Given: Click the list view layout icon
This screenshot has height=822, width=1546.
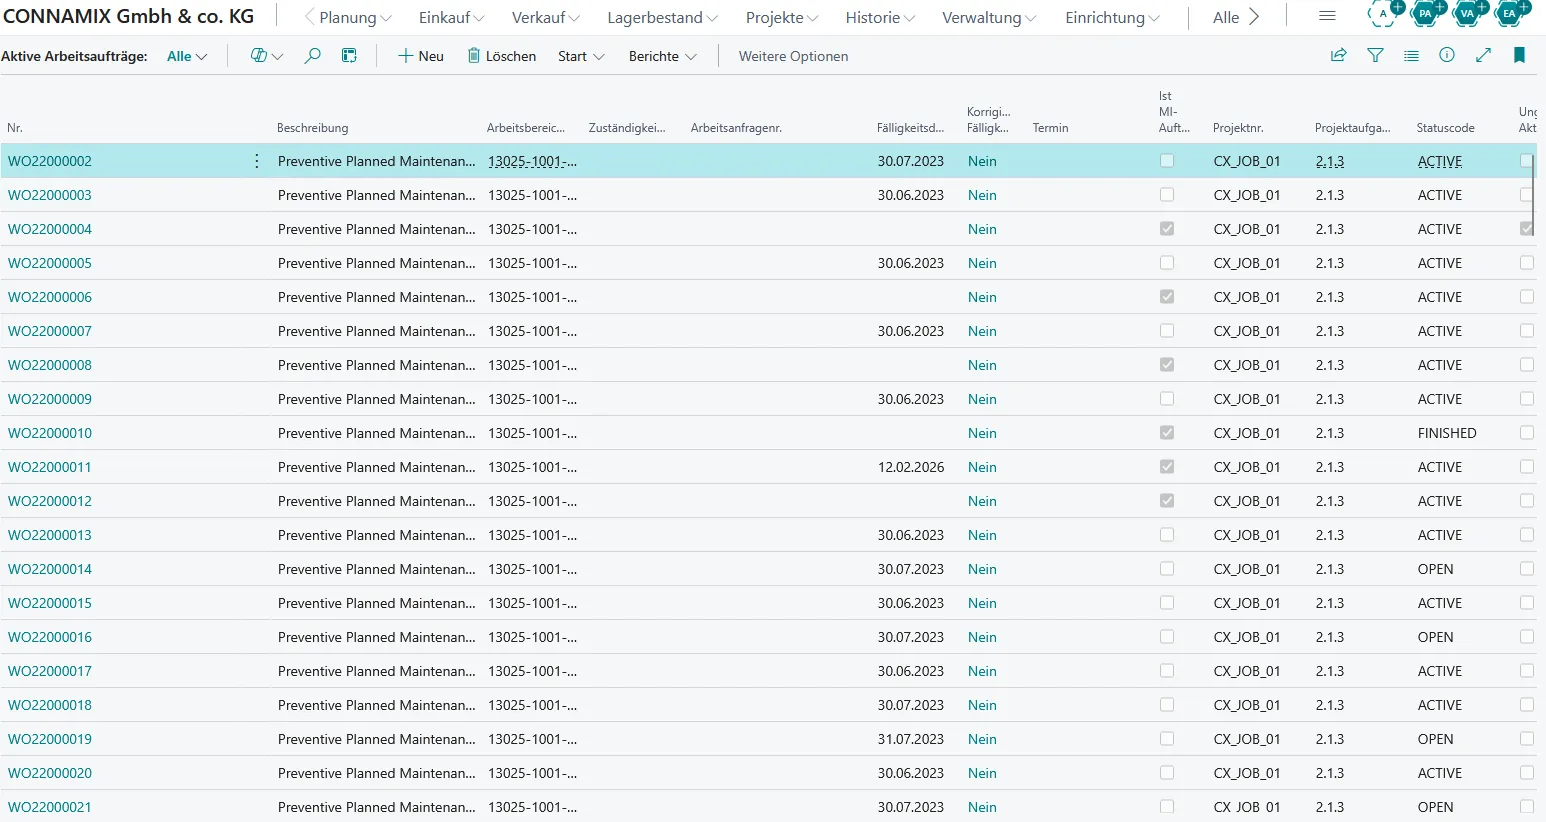Looking at the screenshot, I should 1411,56.
